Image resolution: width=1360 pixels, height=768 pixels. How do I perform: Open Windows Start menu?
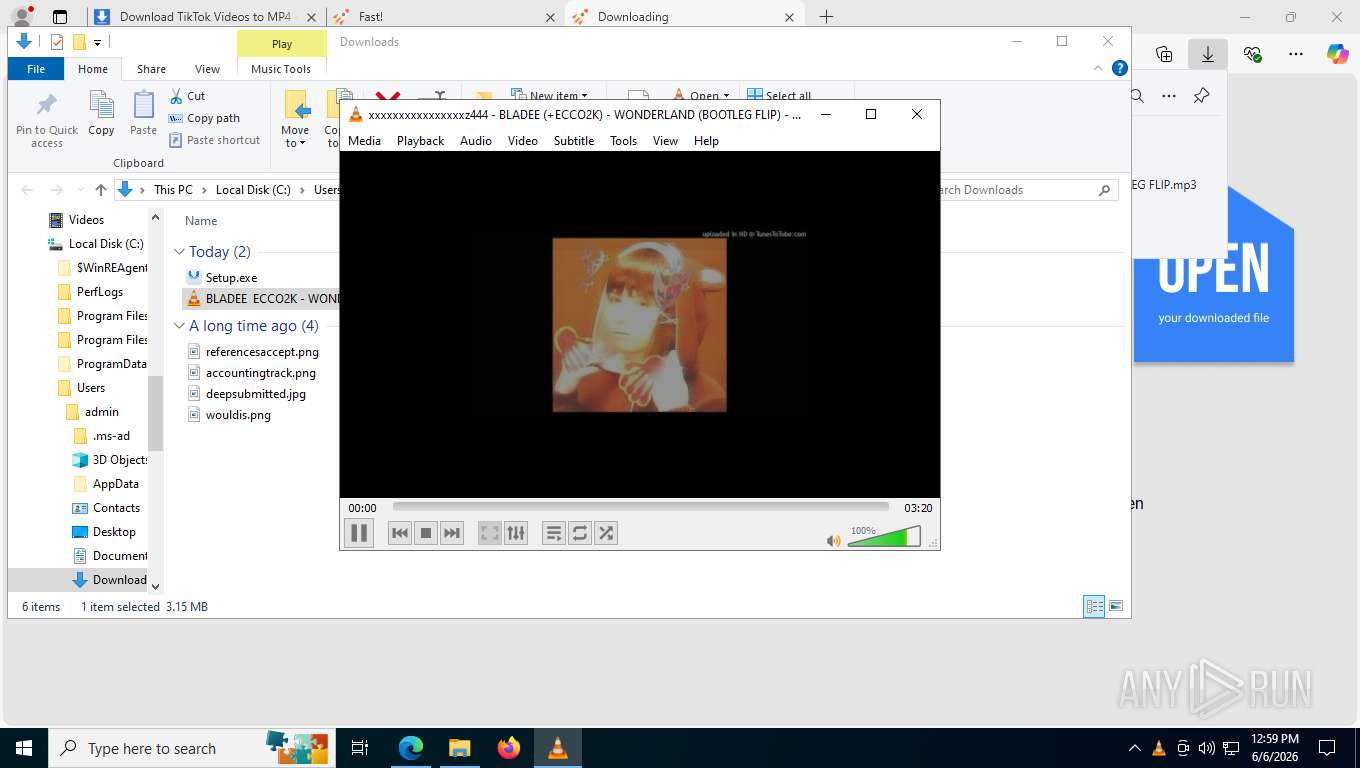coord(23,748)
